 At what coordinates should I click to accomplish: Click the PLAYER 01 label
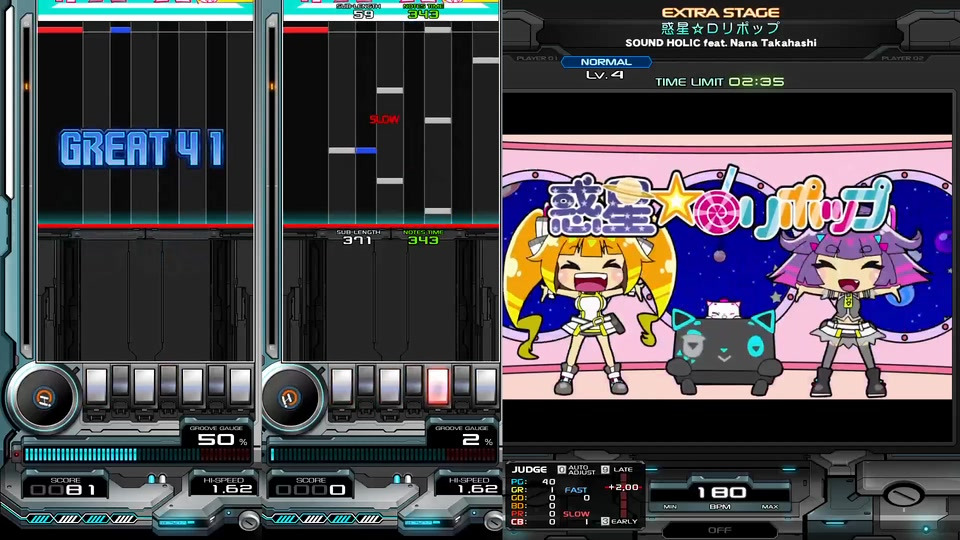point(538,58)
